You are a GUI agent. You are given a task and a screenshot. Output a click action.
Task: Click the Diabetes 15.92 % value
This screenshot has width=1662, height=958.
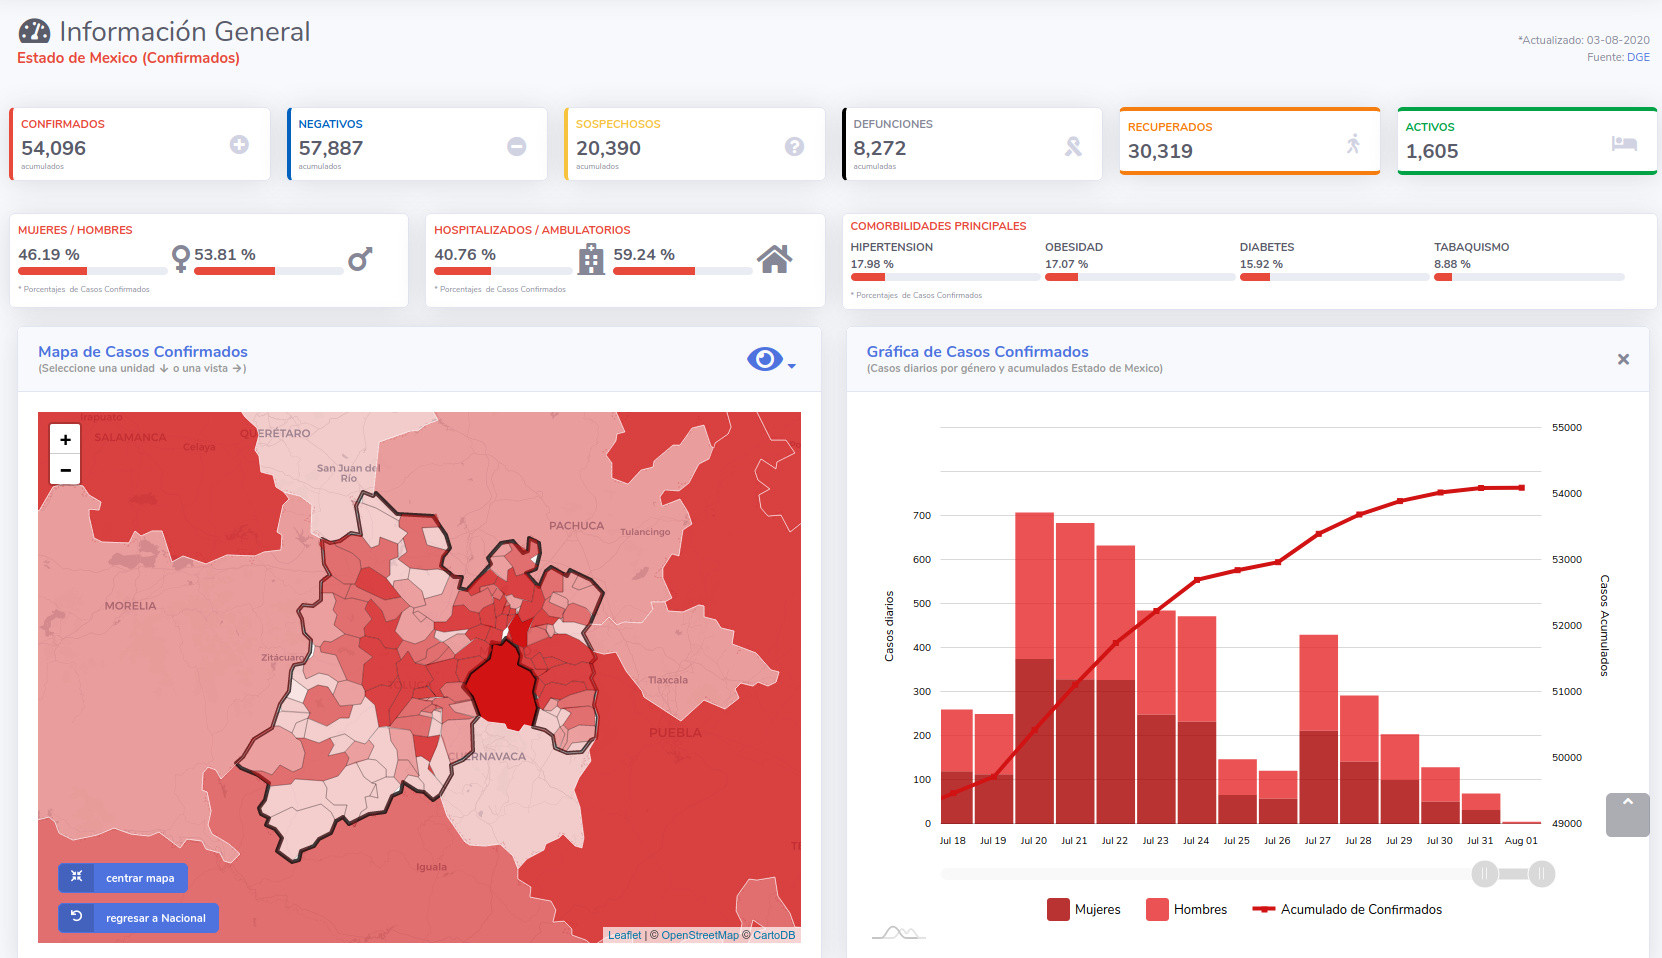[1261, 264]
